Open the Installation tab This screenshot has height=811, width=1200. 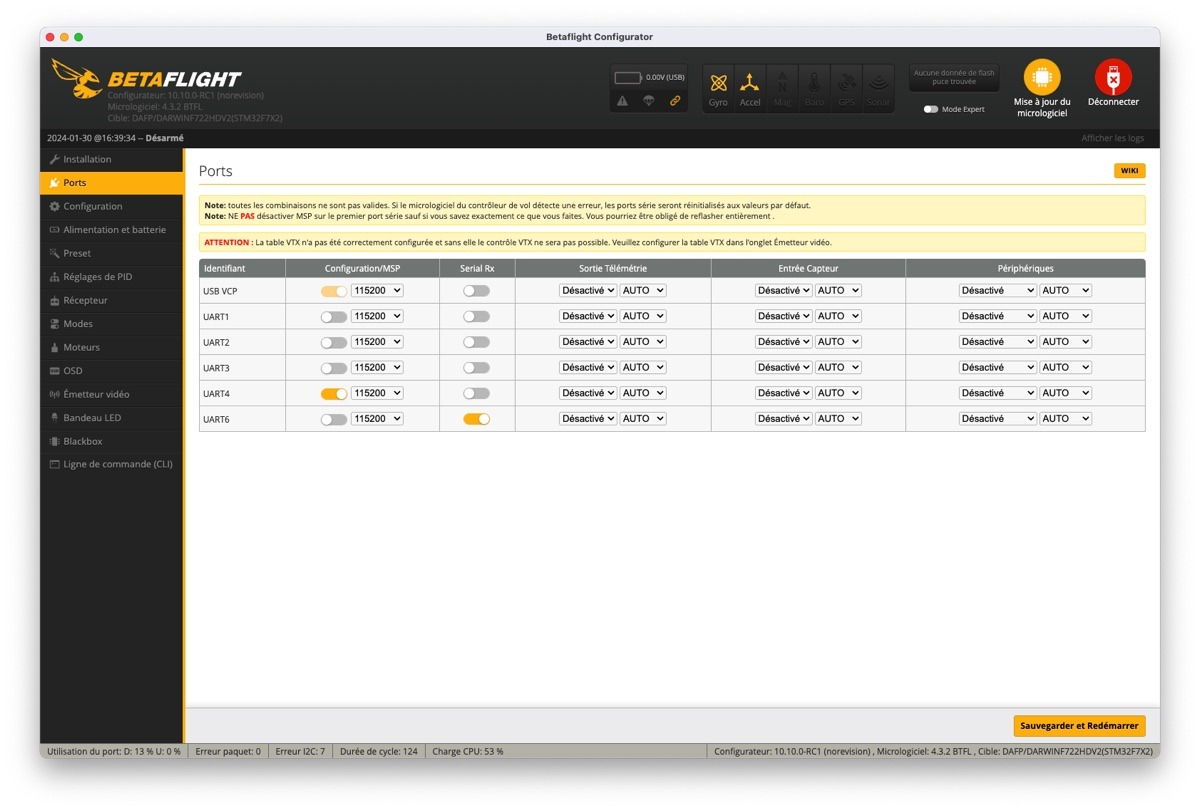pyautogui.click(x=112, y=159)
